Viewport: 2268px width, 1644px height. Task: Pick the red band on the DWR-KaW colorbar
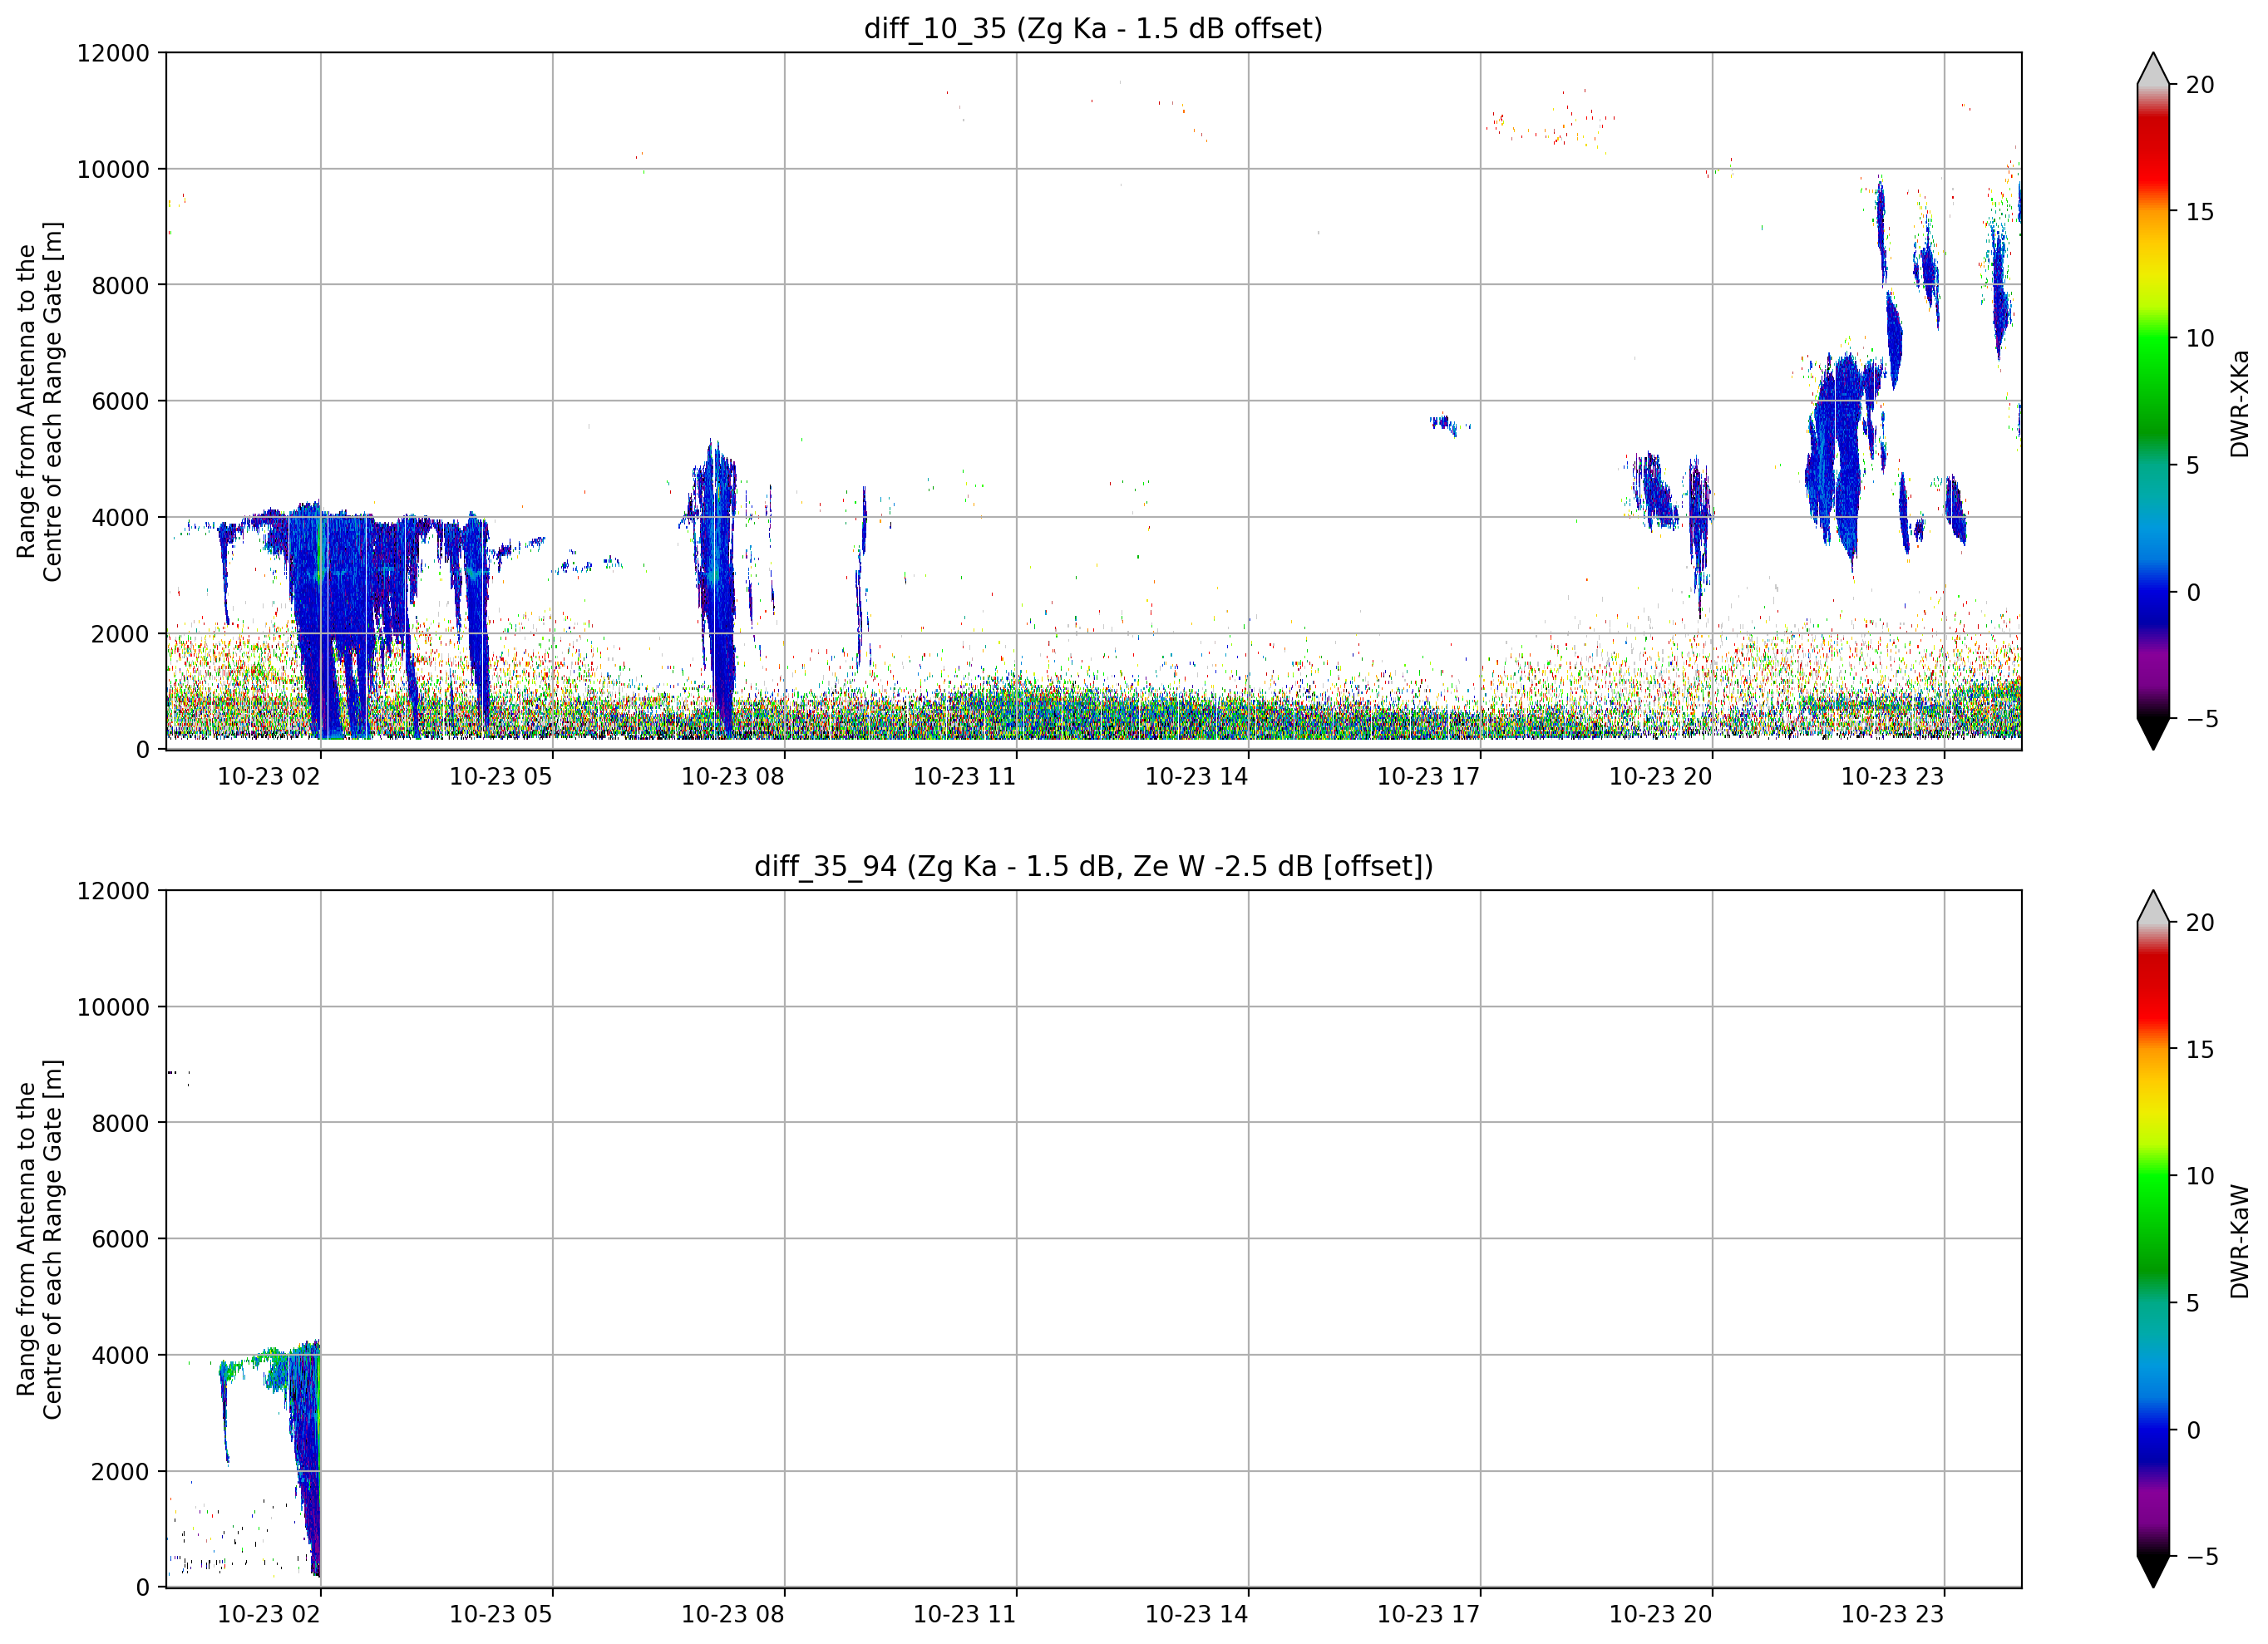point(2153,985)
